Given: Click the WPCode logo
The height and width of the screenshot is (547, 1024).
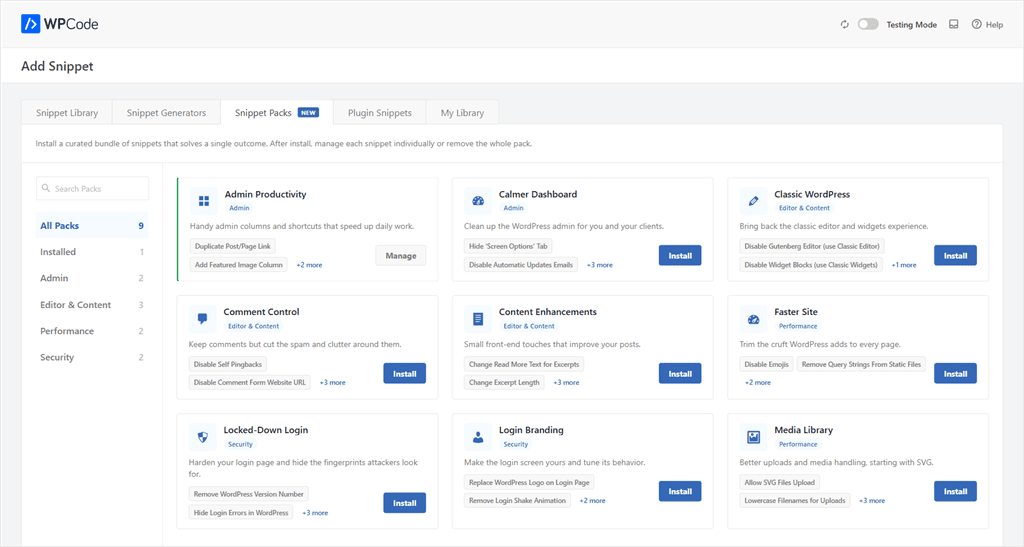Looking at the screenshot, I should pyautogui.click(x=59, y=24).
